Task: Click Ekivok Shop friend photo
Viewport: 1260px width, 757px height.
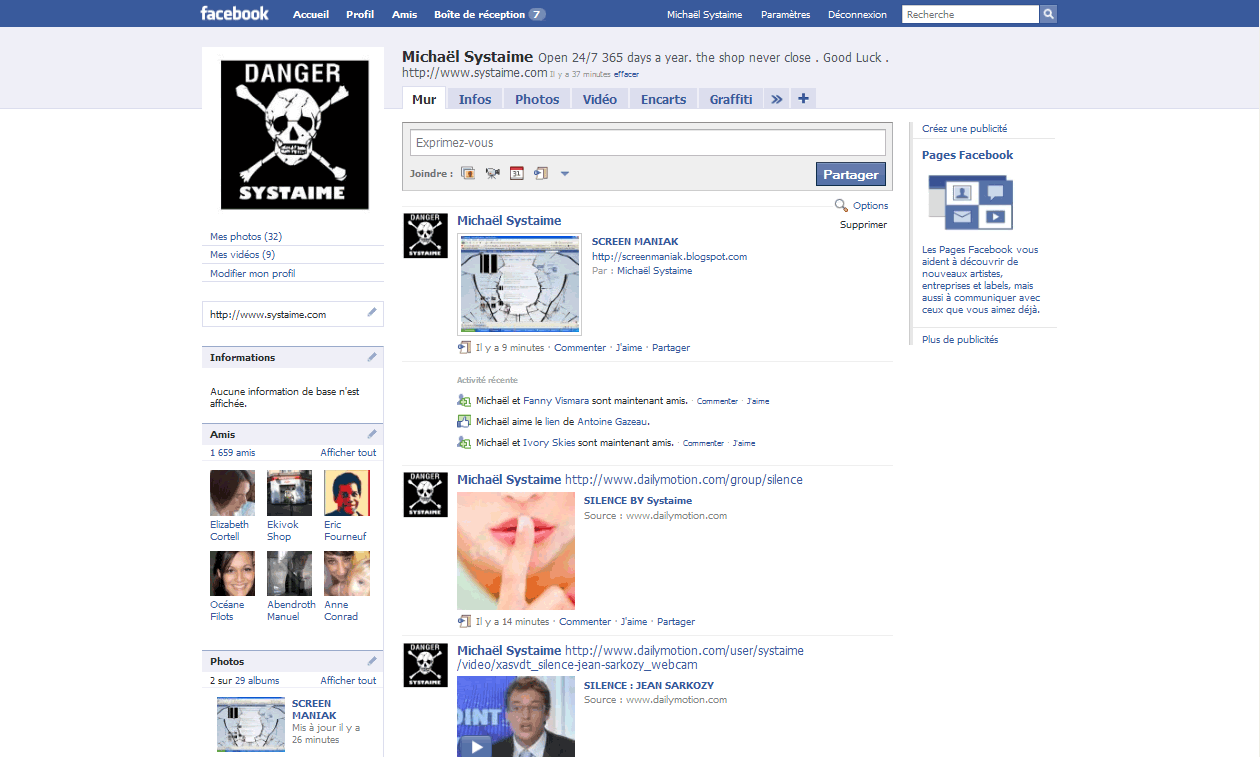Action: pos(289,493)
